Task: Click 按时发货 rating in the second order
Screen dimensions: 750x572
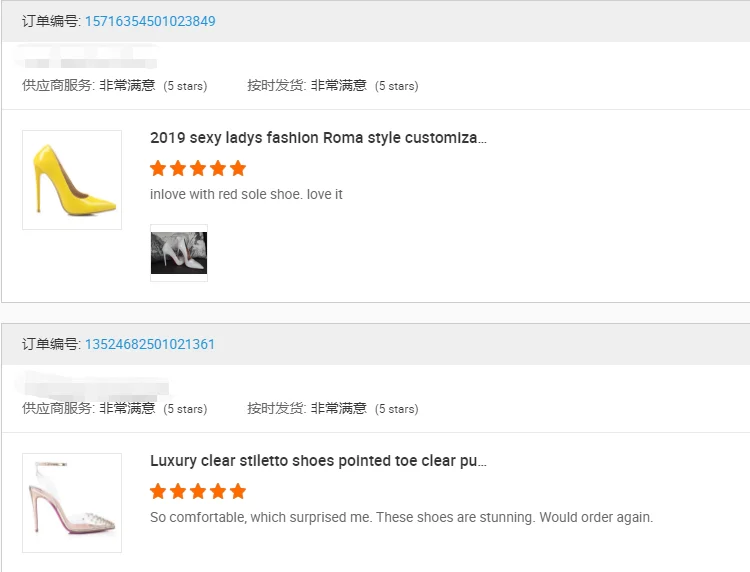Action: coord(333,408)
